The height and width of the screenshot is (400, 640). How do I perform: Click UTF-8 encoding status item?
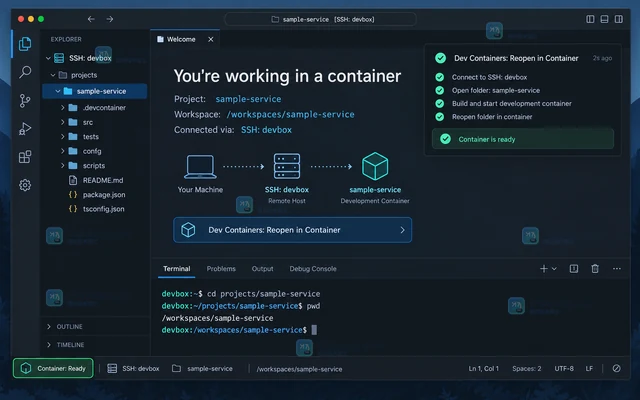pyautogui.click(x=564, y=369)
